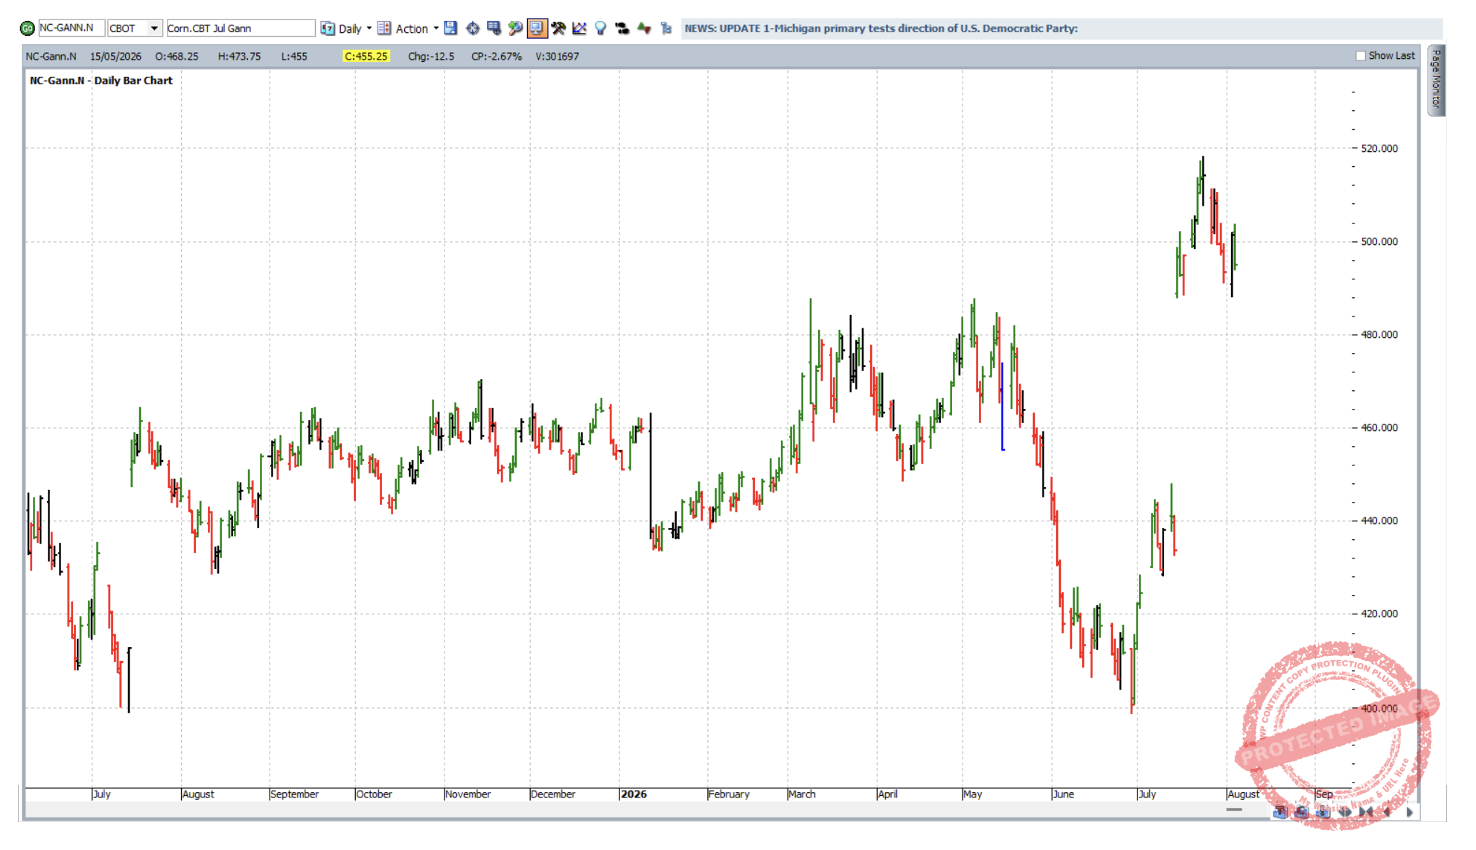1476x850 pixels.
Task: Click the April label on the time axis
Action: pyautogui.click(x=887, y=794)
